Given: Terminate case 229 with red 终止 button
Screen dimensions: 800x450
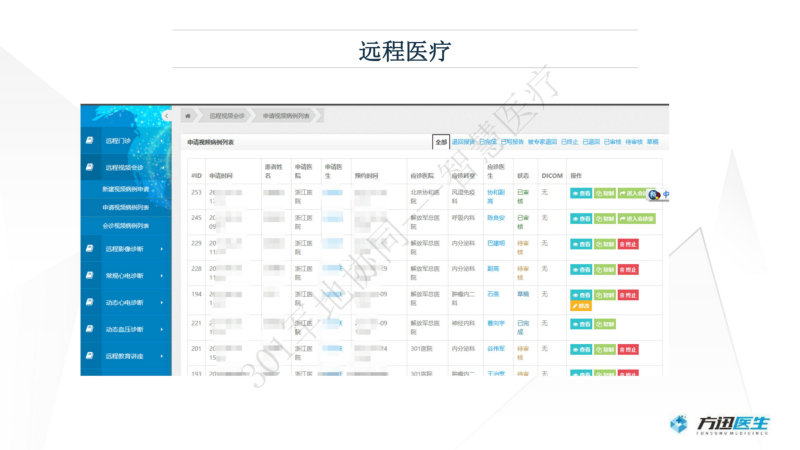Looking at the screenshot, I should [x=628, y=244].
